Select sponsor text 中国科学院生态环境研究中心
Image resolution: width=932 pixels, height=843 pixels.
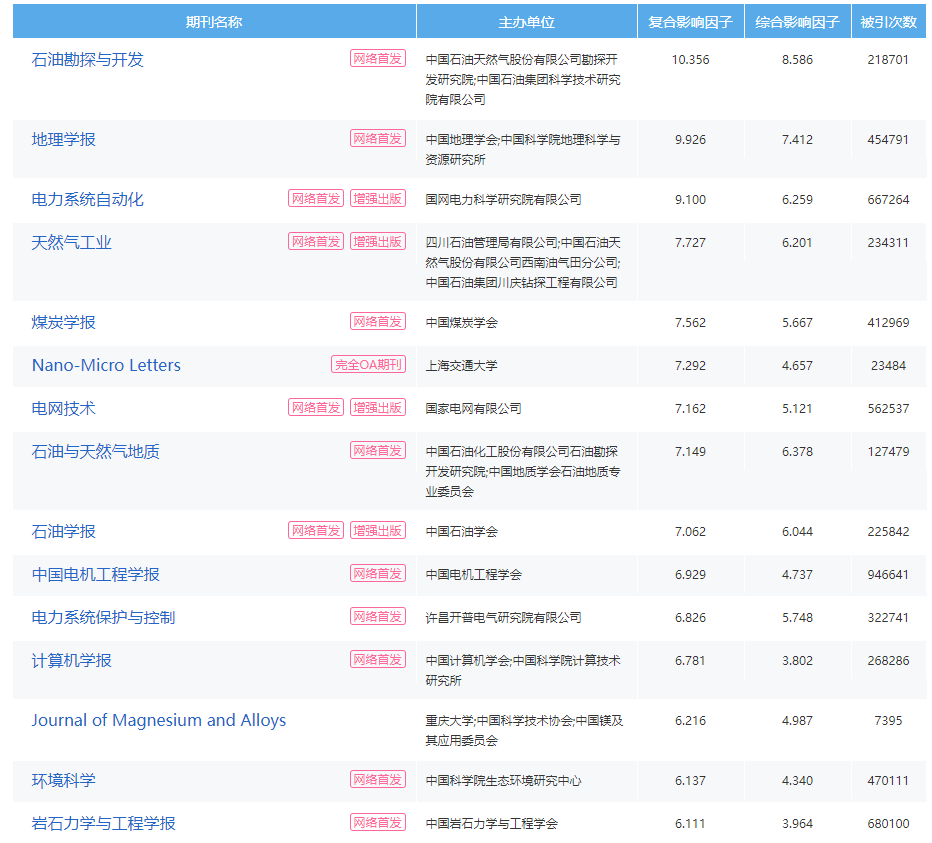point(503,781)
